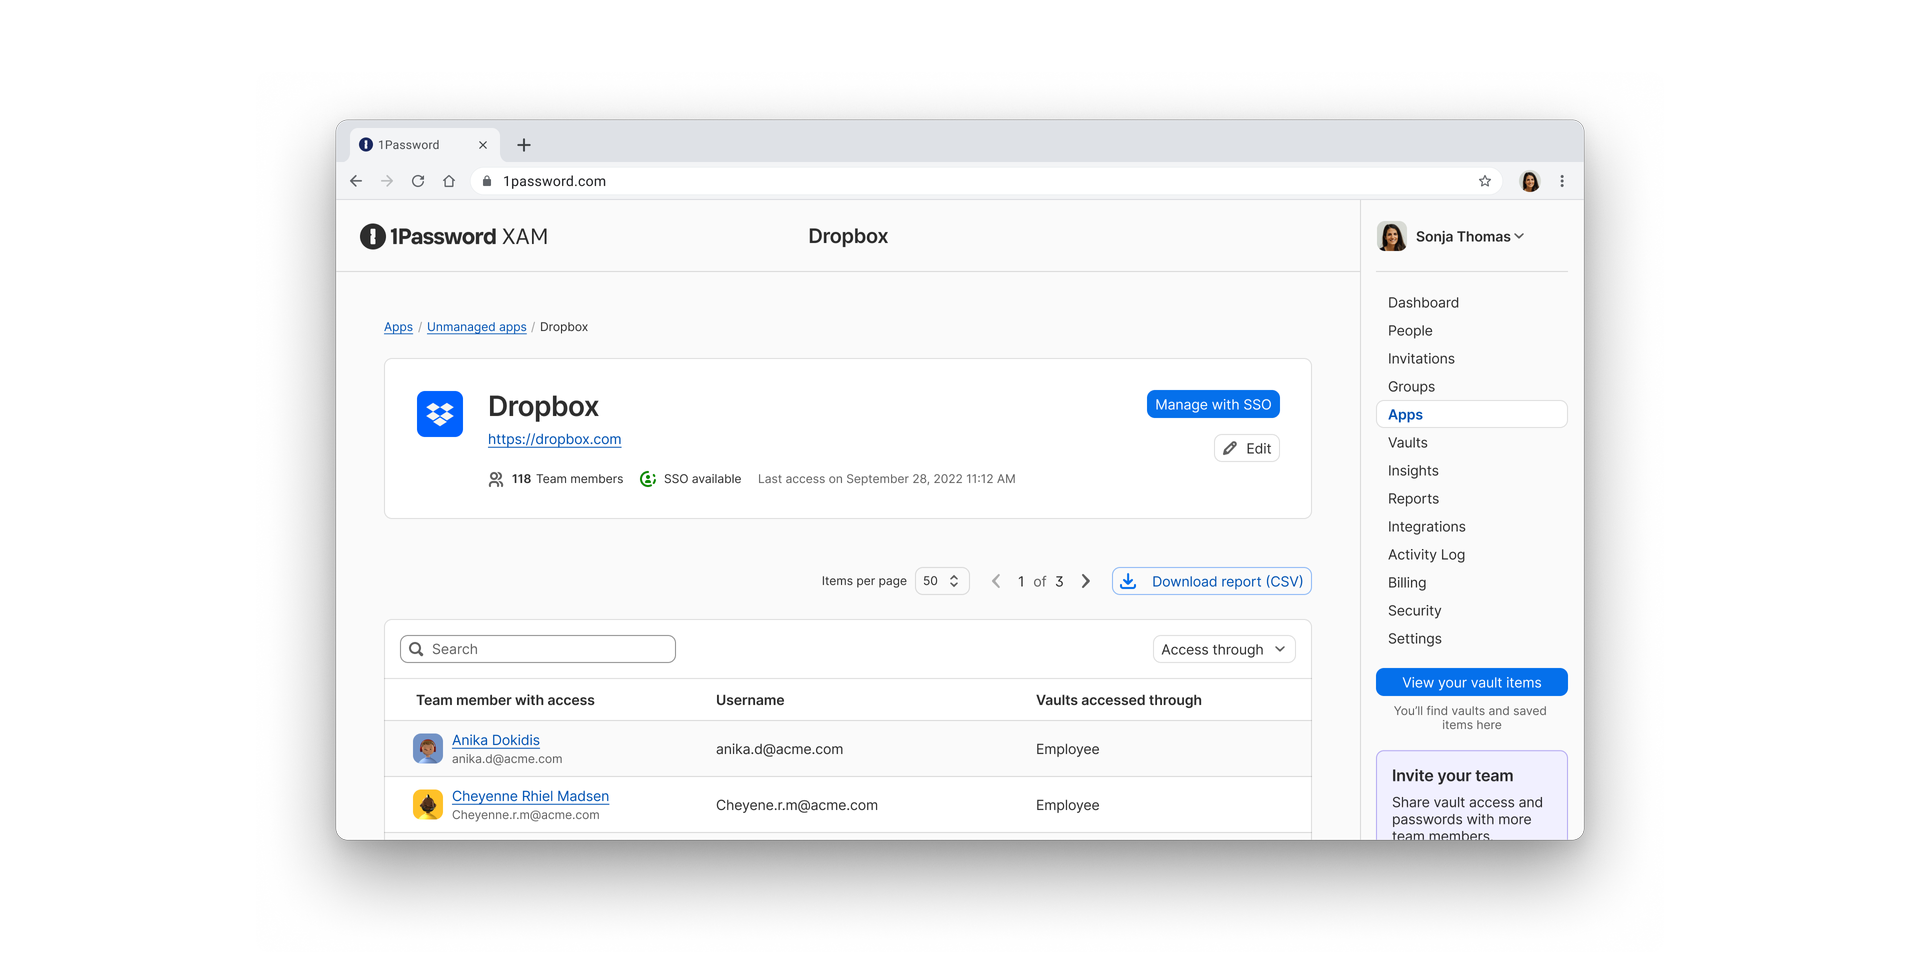Click the team members people icon
Image resolution: width=1920 pixels, height=960 pixels.
click(496, 479)
